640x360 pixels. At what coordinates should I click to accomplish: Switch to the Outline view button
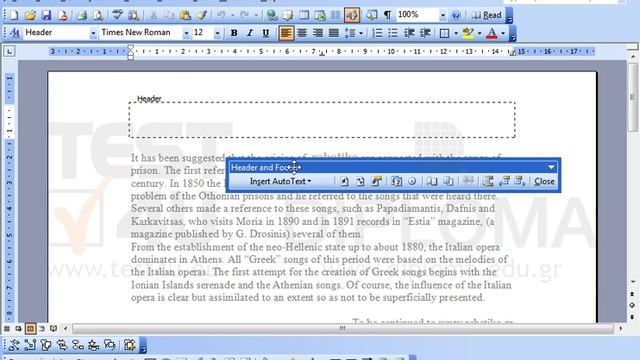pyautogui.click(x=42, y=328)
